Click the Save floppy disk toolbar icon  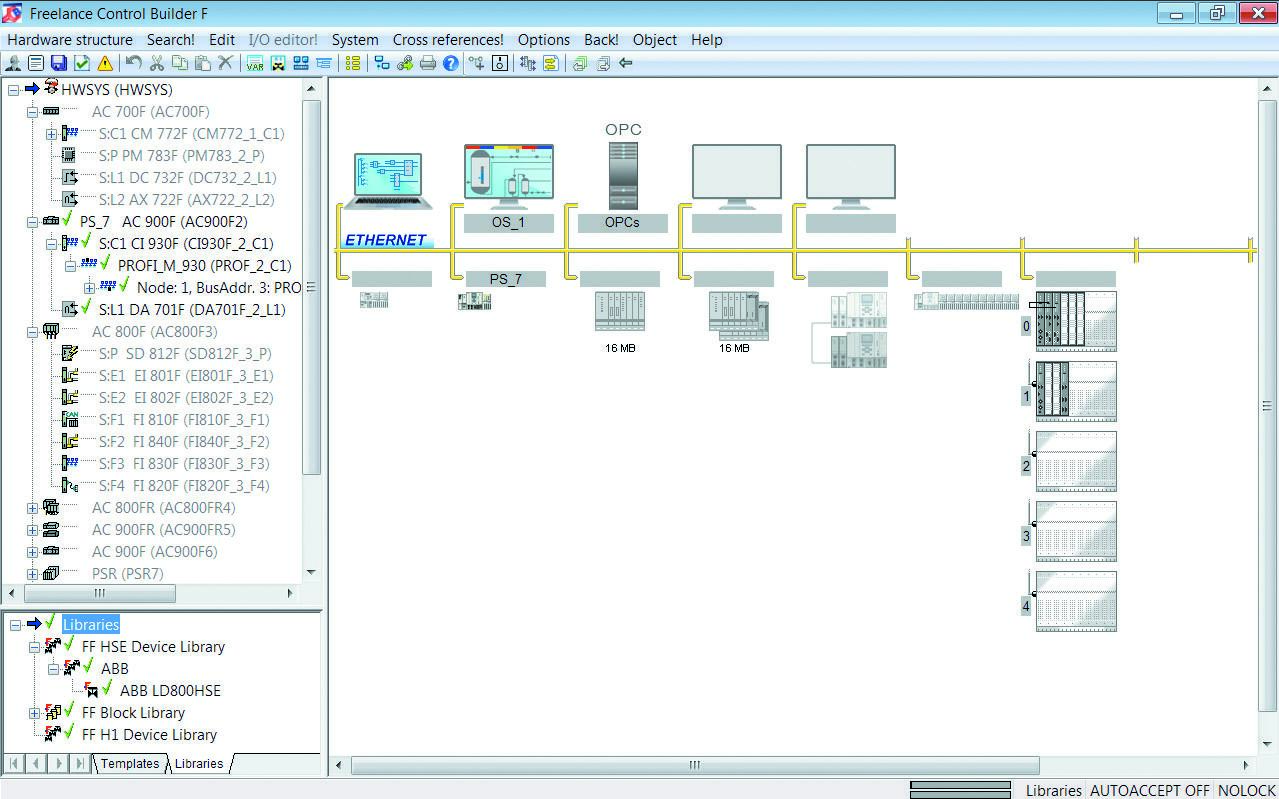[59, 63]
